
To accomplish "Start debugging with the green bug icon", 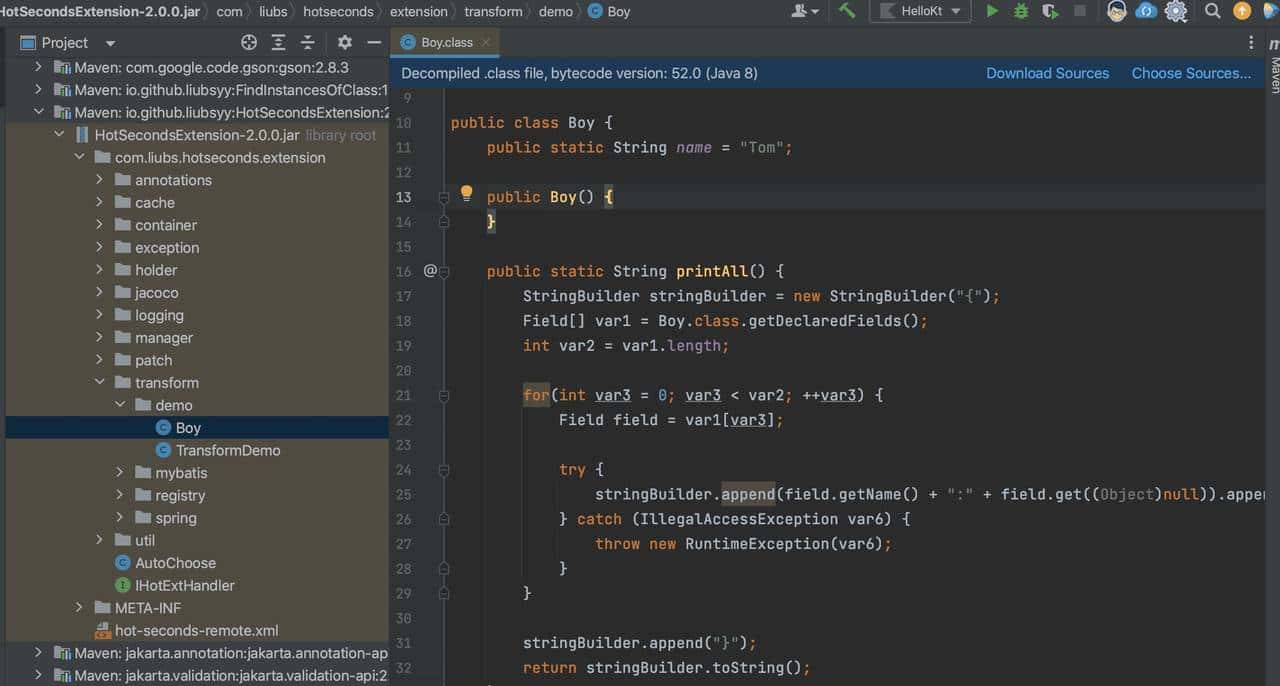I will tap(1021, 11).
